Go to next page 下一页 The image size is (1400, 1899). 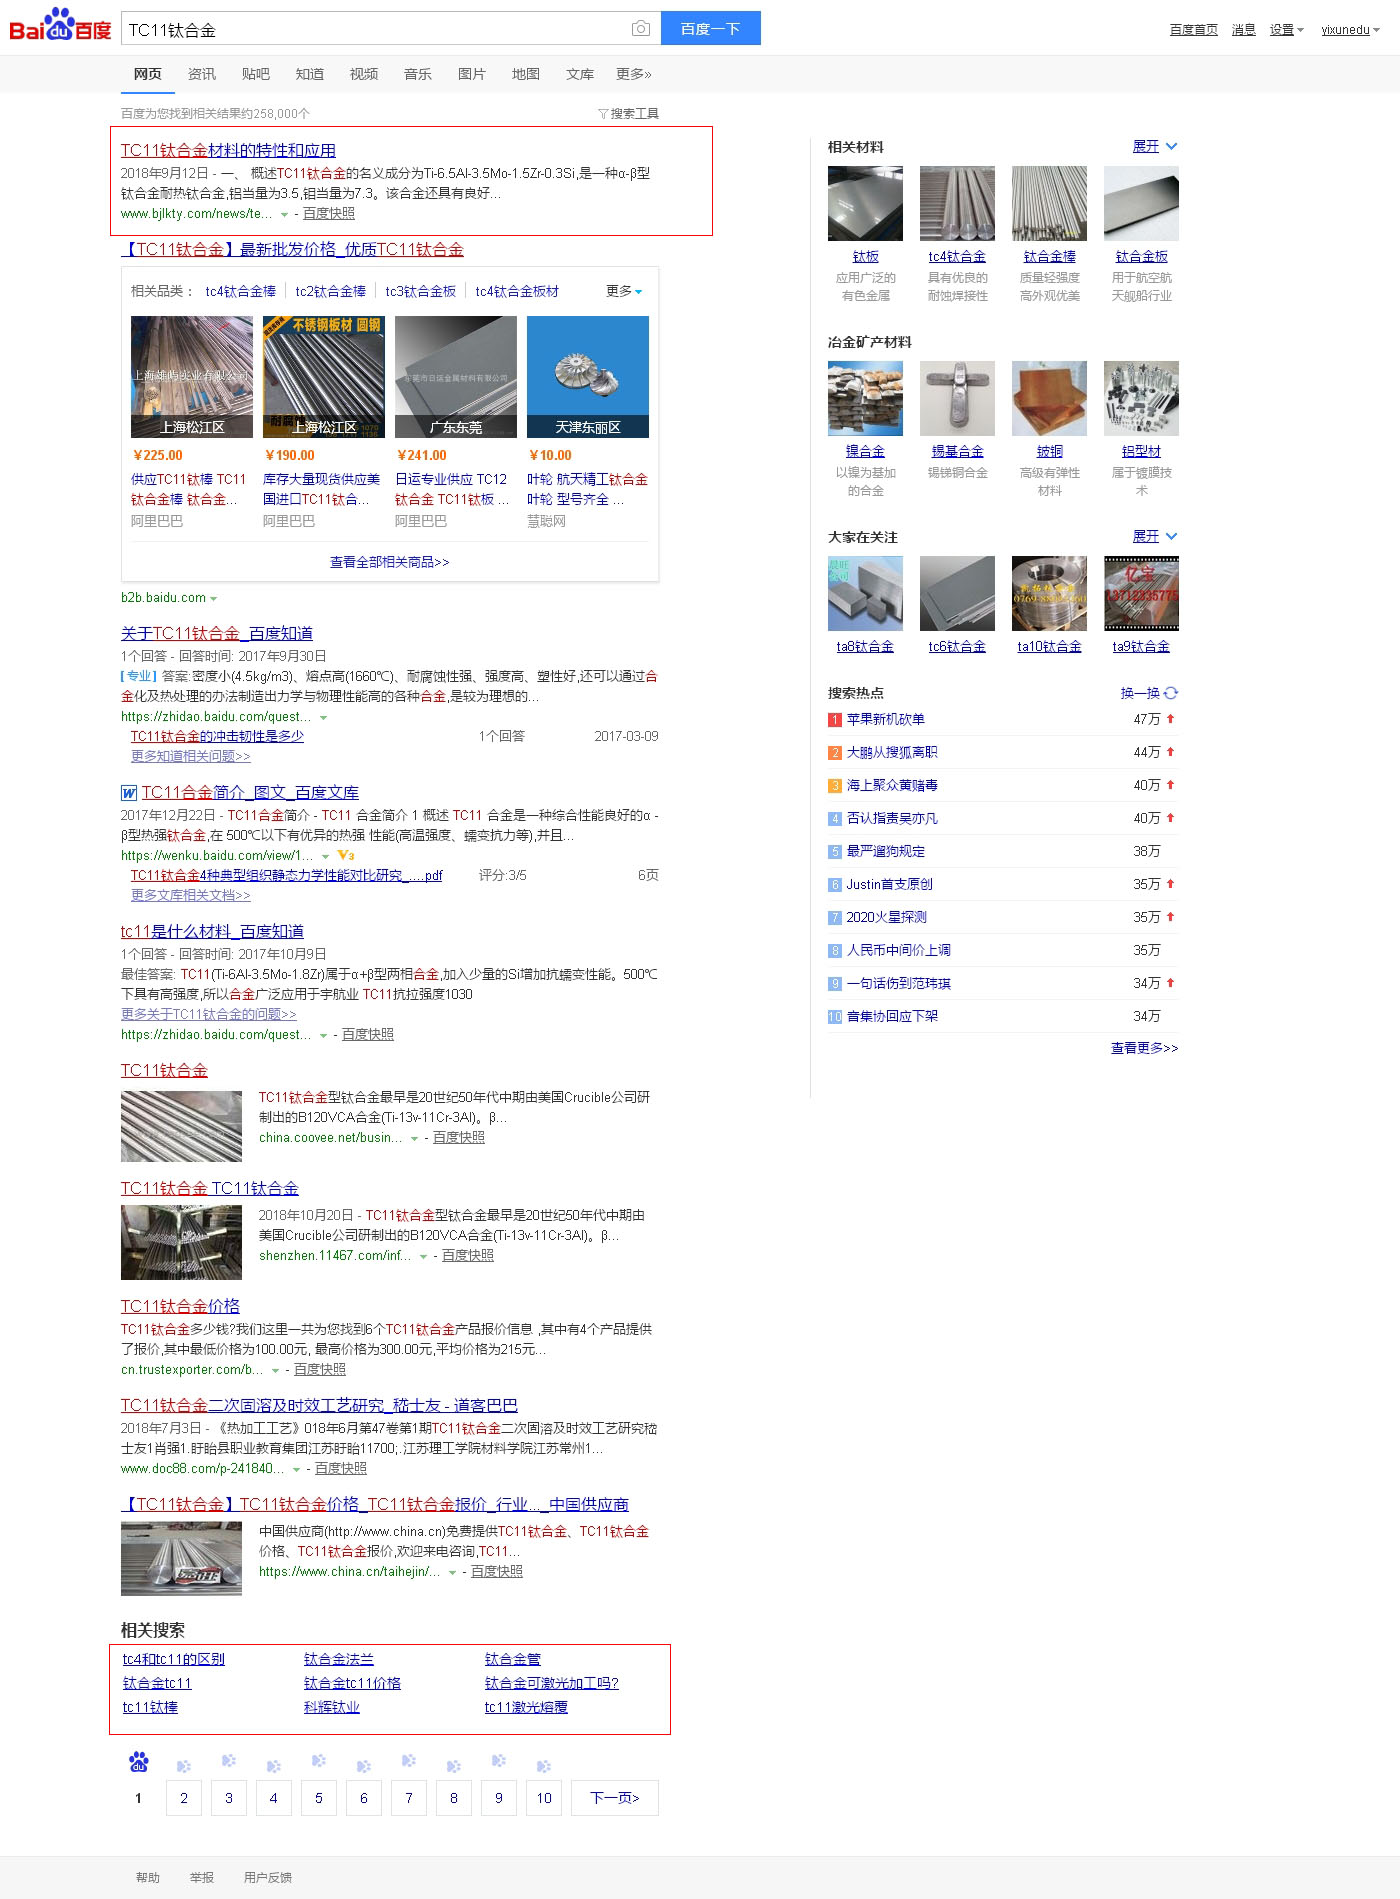[x=615, y=1798]
